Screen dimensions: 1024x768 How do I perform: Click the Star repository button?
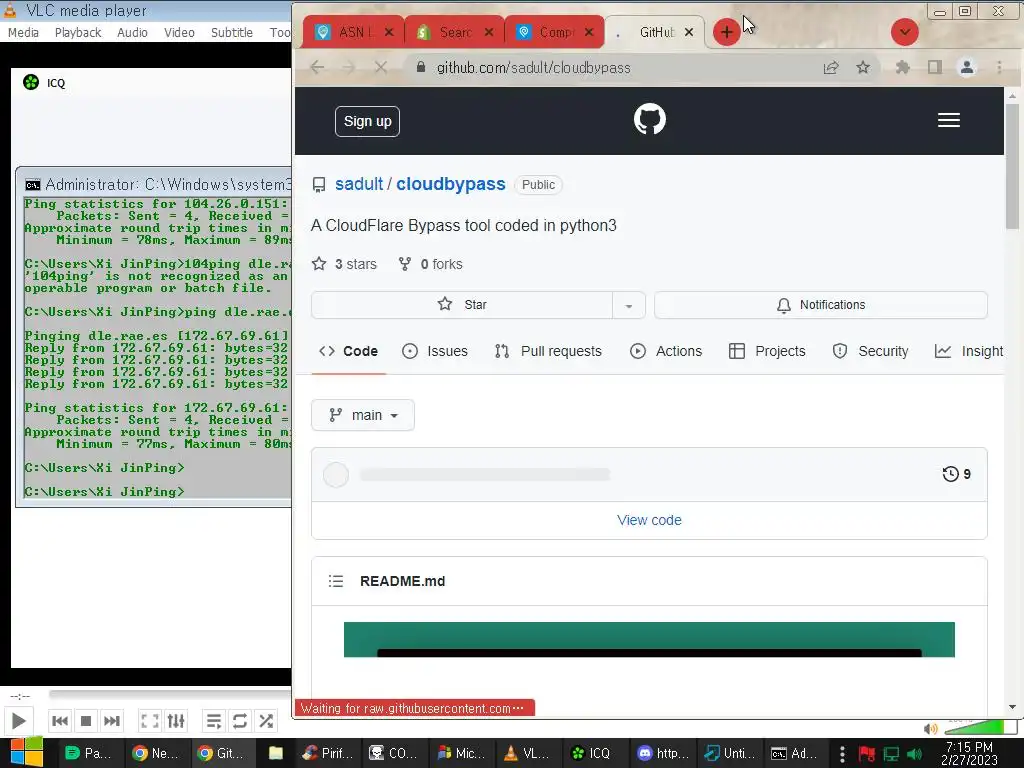(462, 305)
